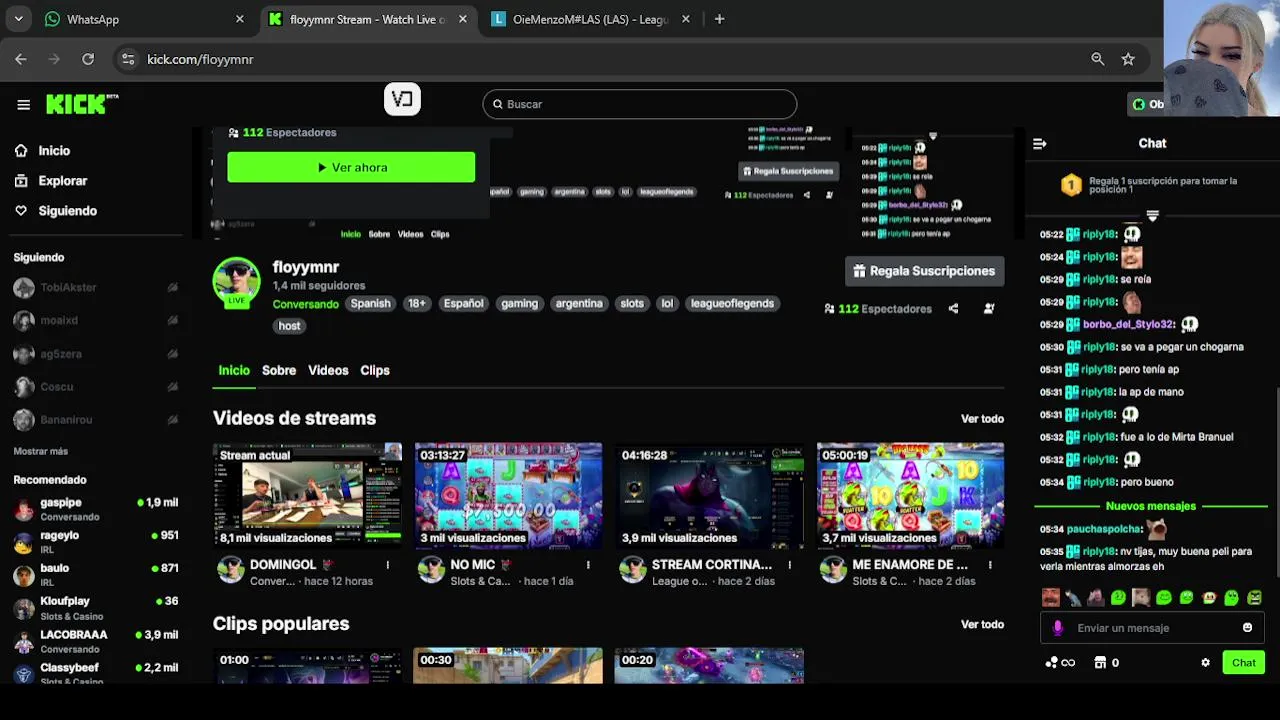The width and height of the screenshot is (1280, 720).
Task: Open recommended channel gaspipe
Action: point(96,509)
